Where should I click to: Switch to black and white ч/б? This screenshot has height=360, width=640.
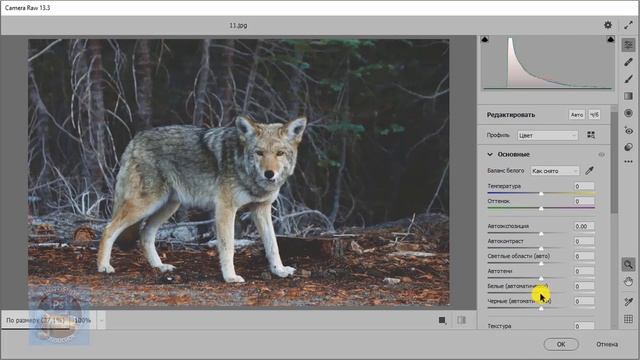(x=594, y=115)
